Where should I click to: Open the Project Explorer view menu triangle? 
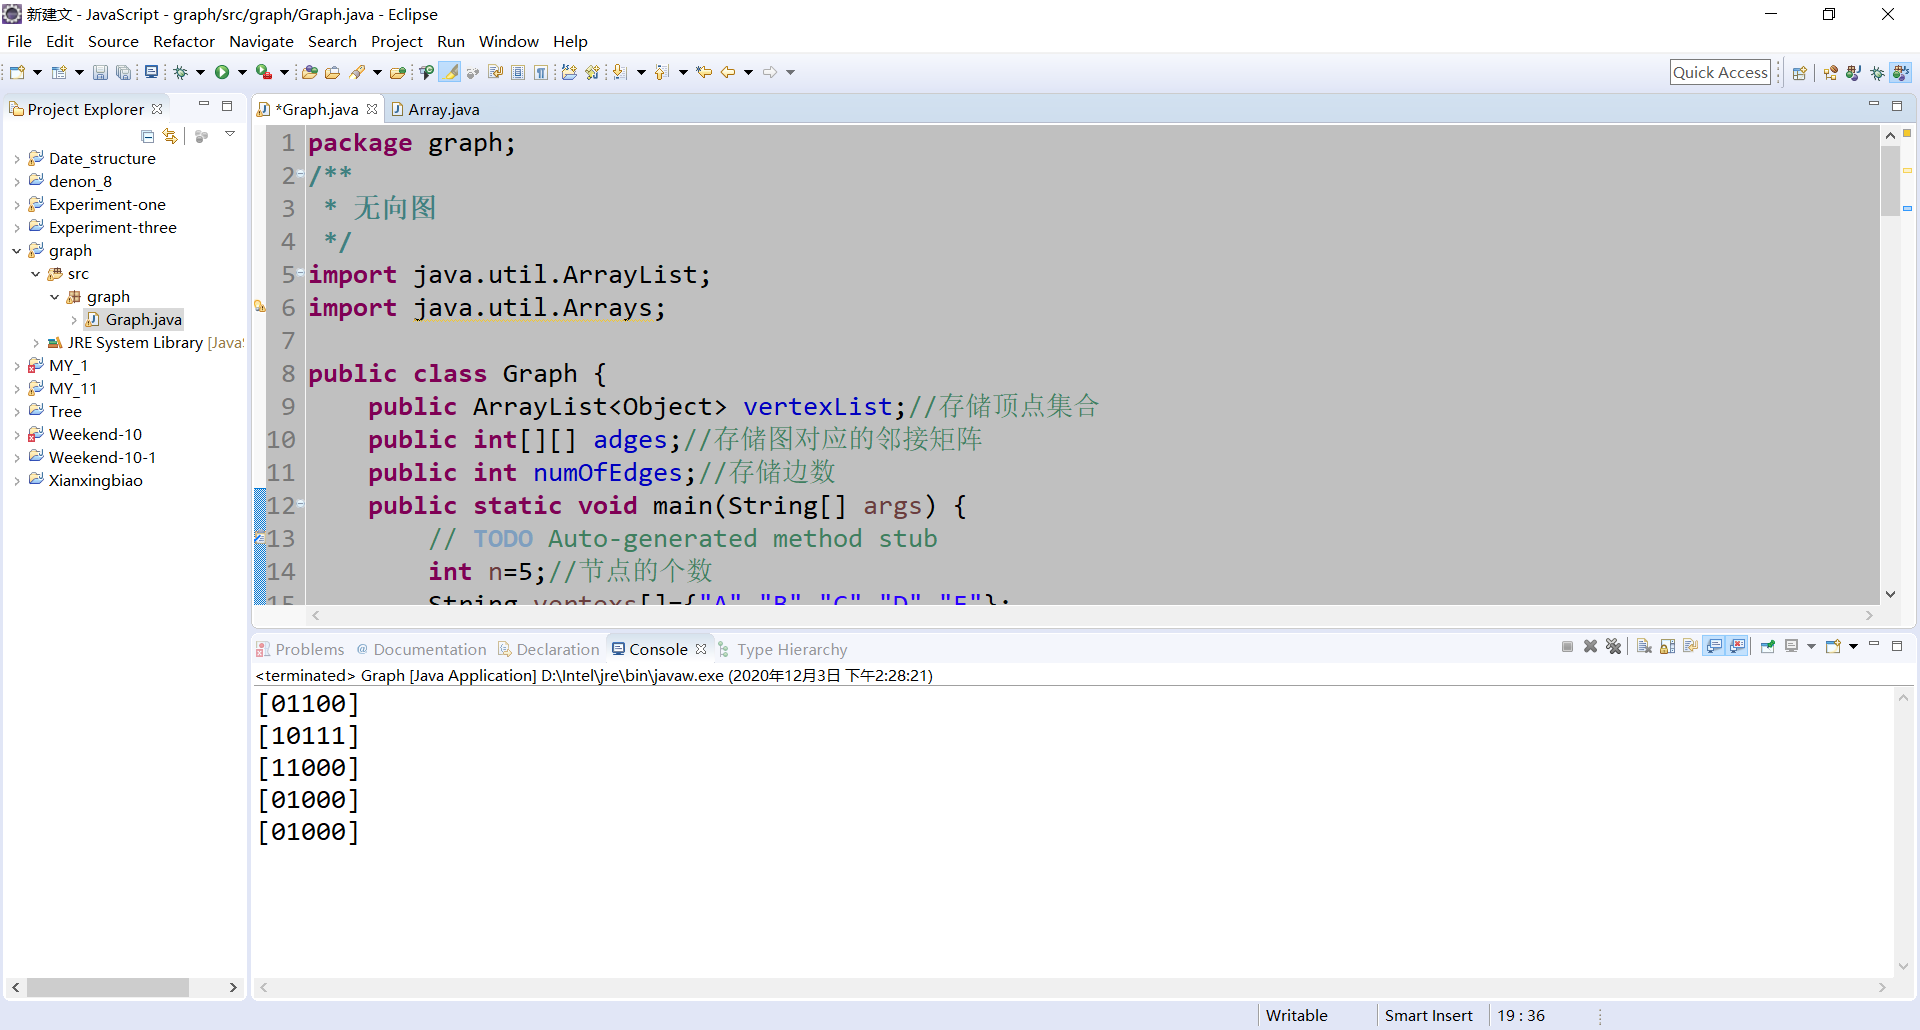tap(230, 134)
